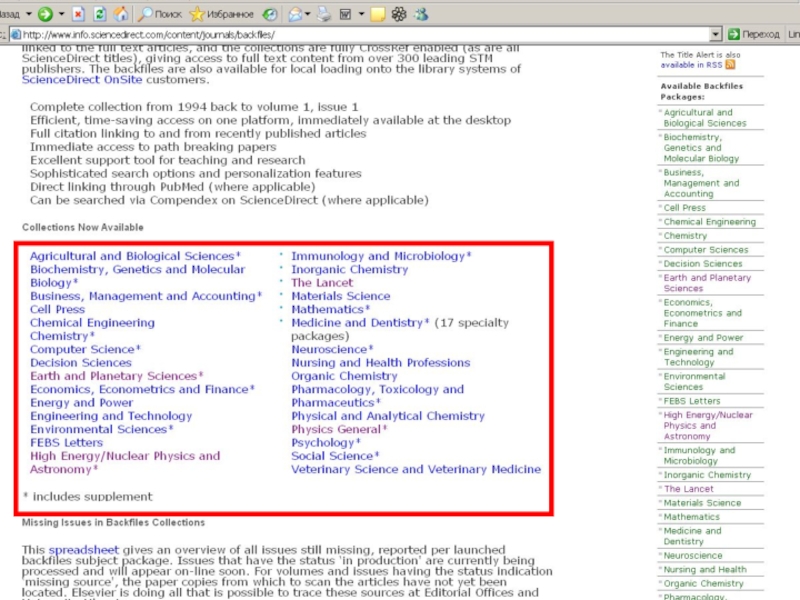Select Cell Press in sidebar packages list

(684, 208)
